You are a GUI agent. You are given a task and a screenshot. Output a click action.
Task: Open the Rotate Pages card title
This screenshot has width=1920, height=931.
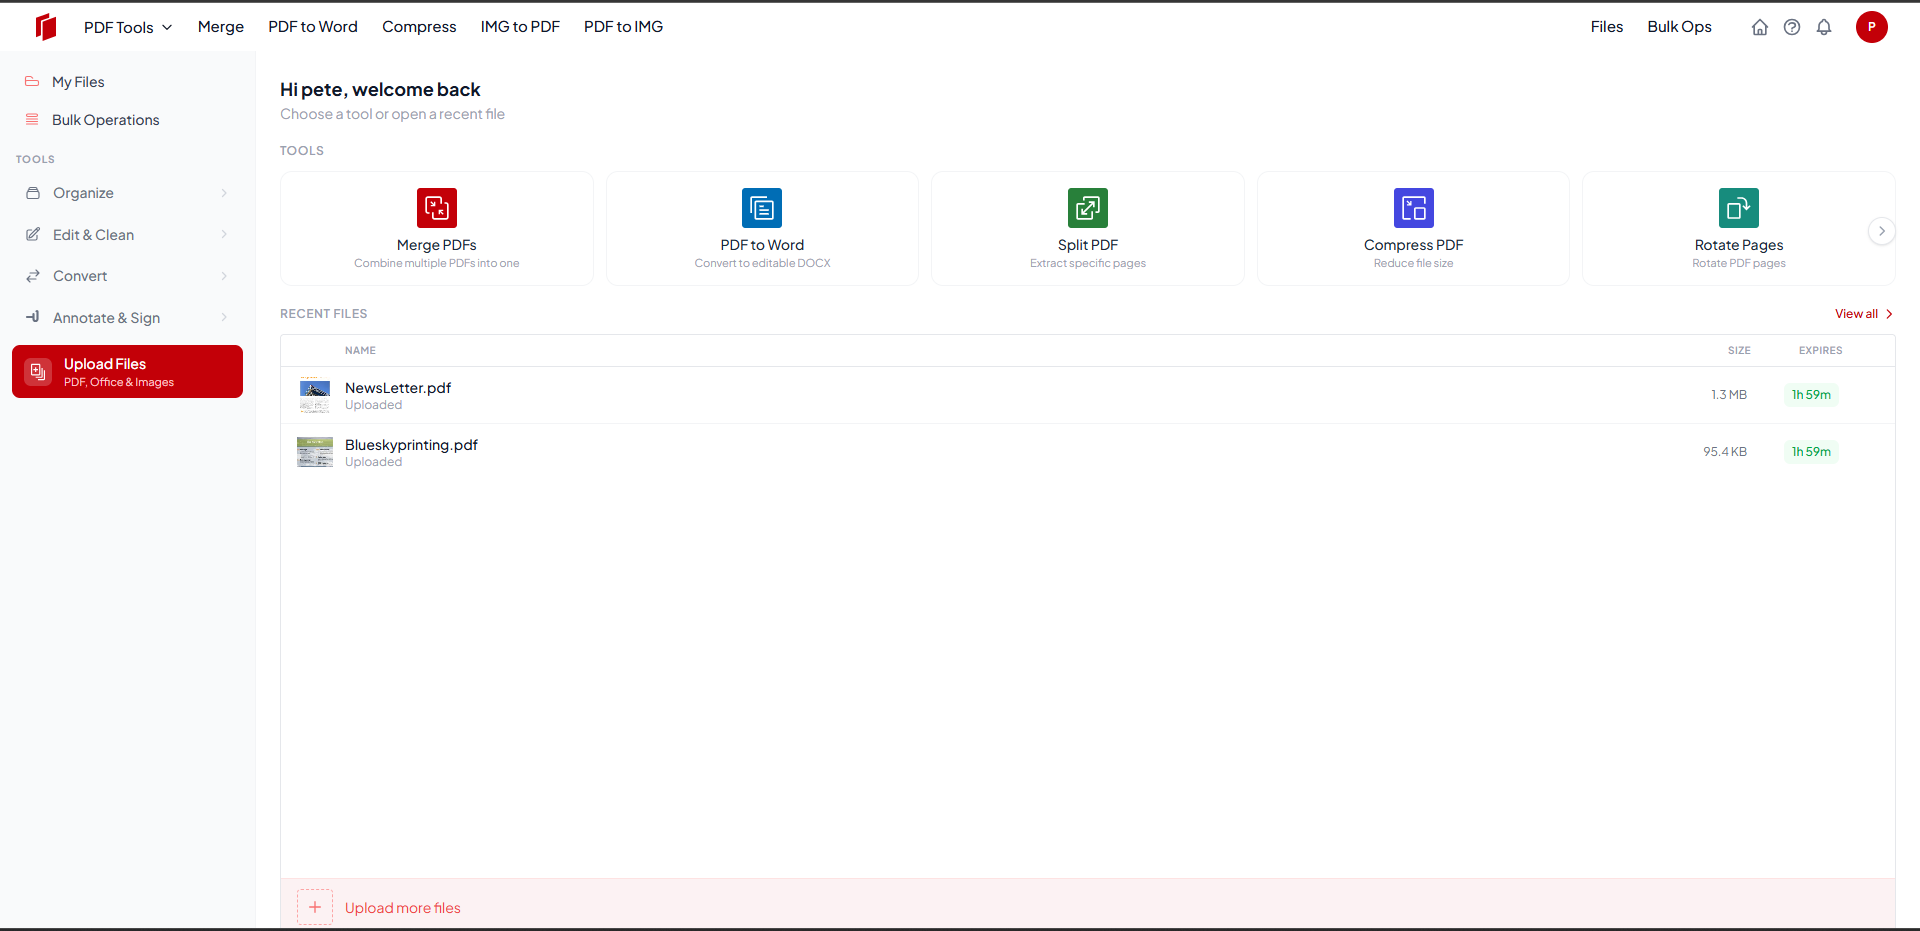(1739, 245)
